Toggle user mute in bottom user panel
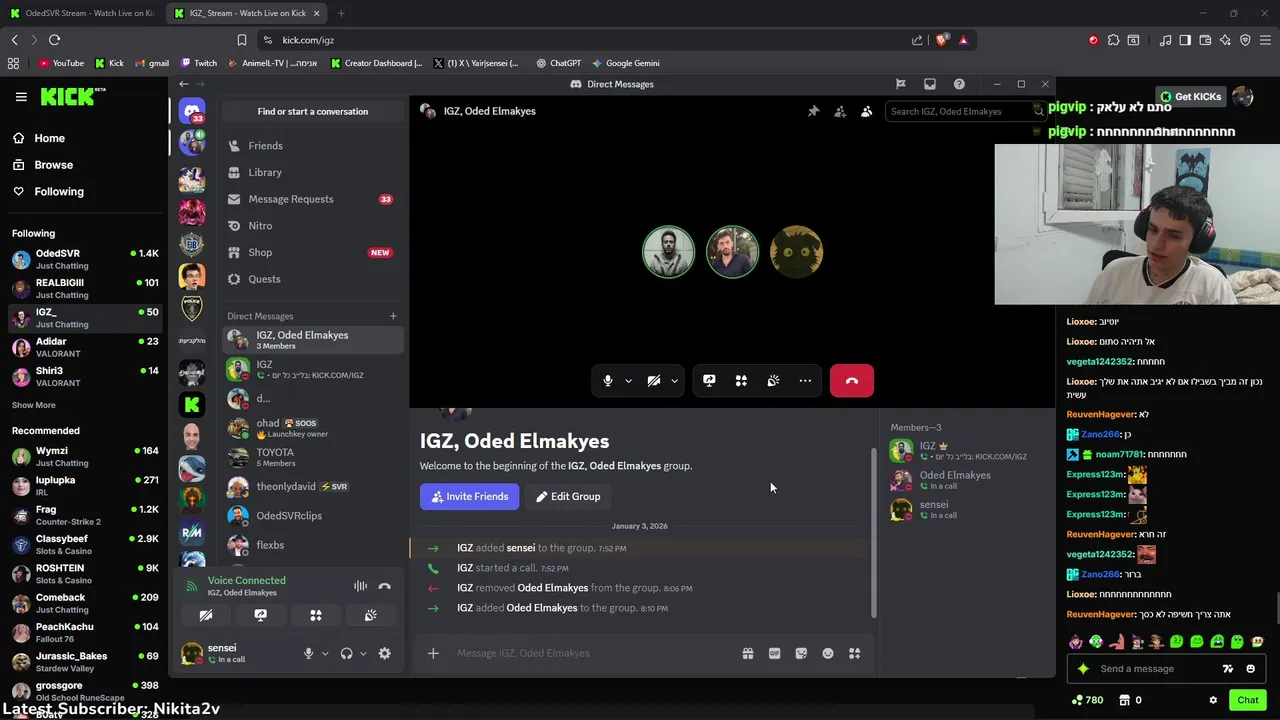 [308, 653]
